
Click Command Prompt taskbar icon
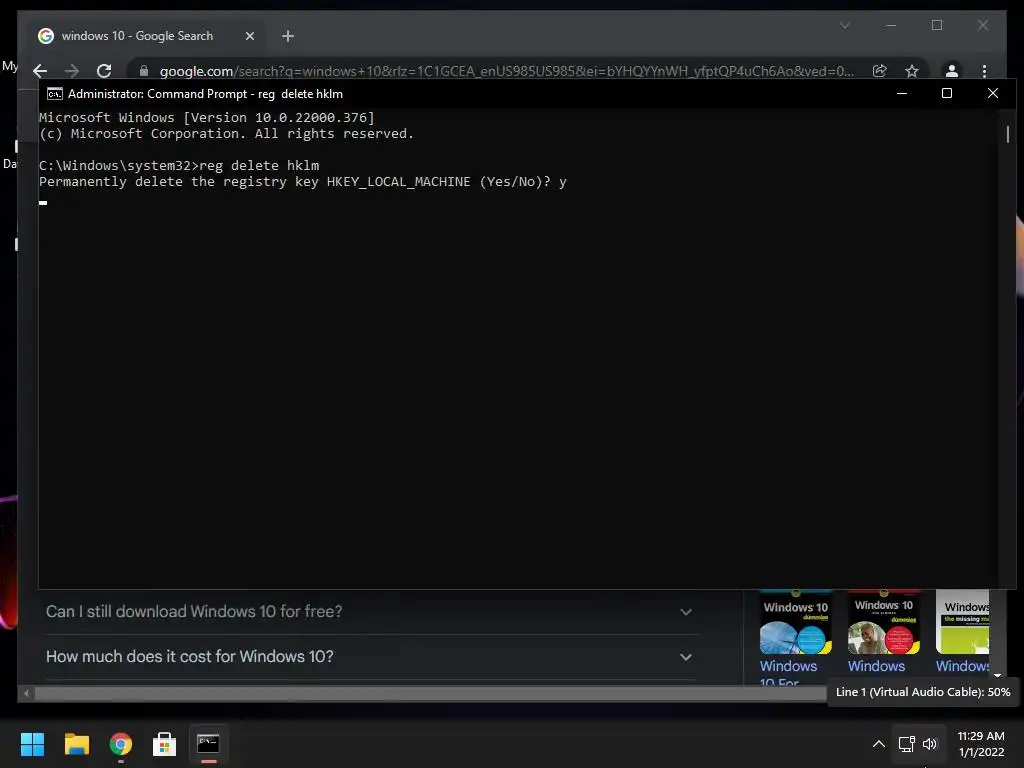tap(208, 744)
